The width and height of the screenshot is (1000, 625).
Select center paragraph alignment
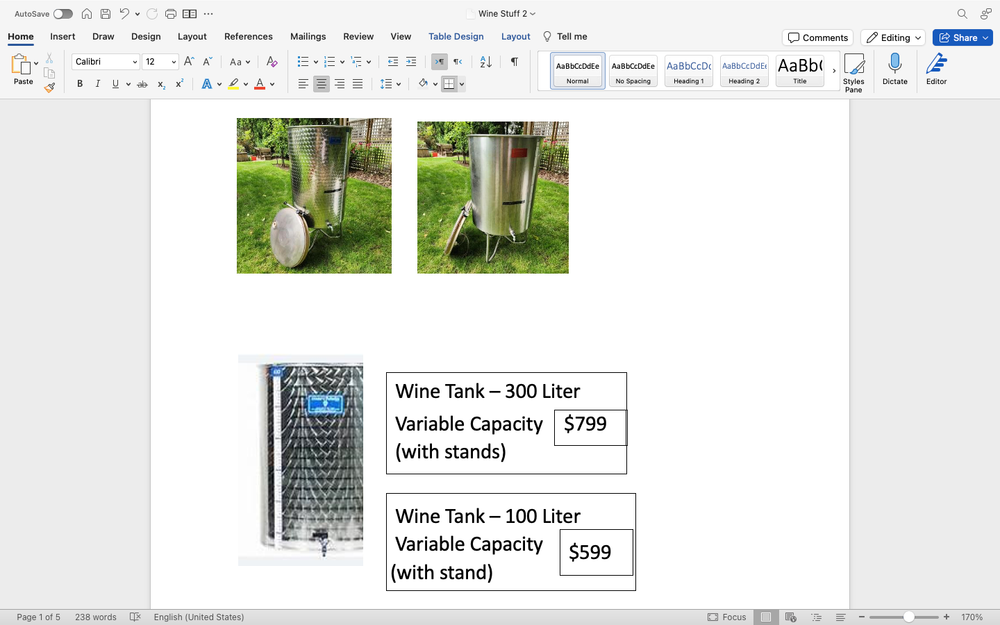pos(320,84)
